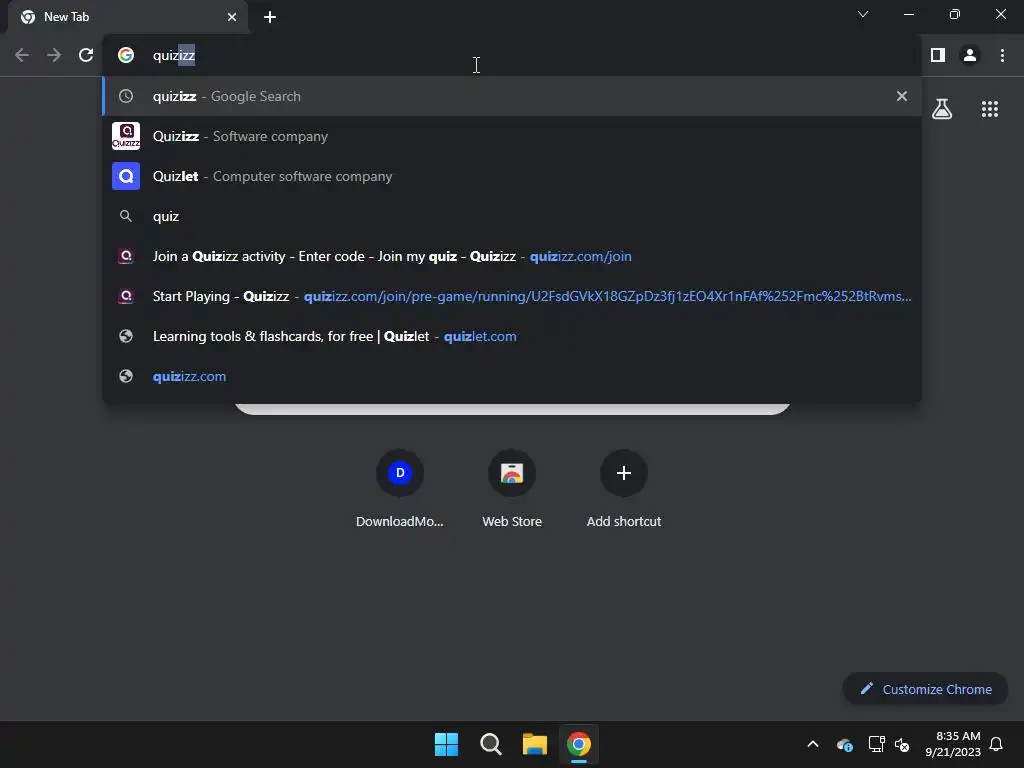Image resolution: width=1024 pixels, height=768 pixels.
Task: Click the Quizizz favicon on Start Playing row
Action: (x=126, y=296)
